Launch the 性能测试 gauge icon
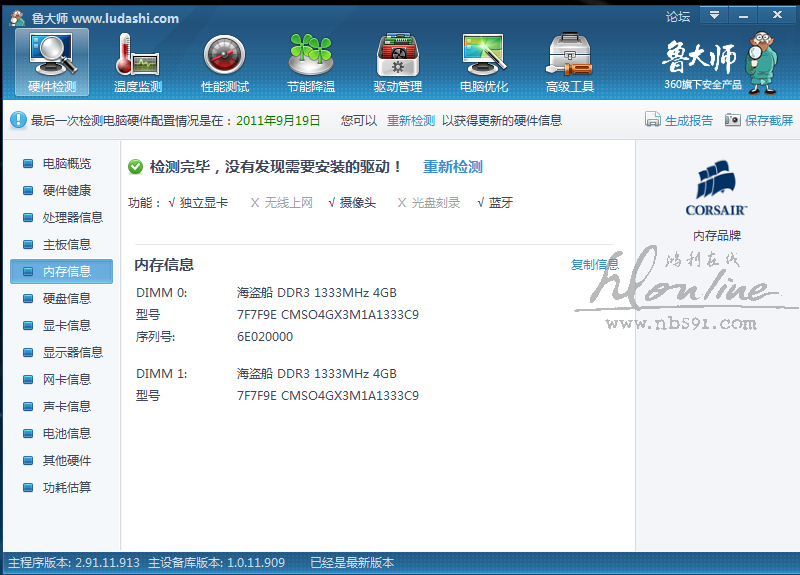Viewport: 800px width, 575px height. [x=224, y=62]
